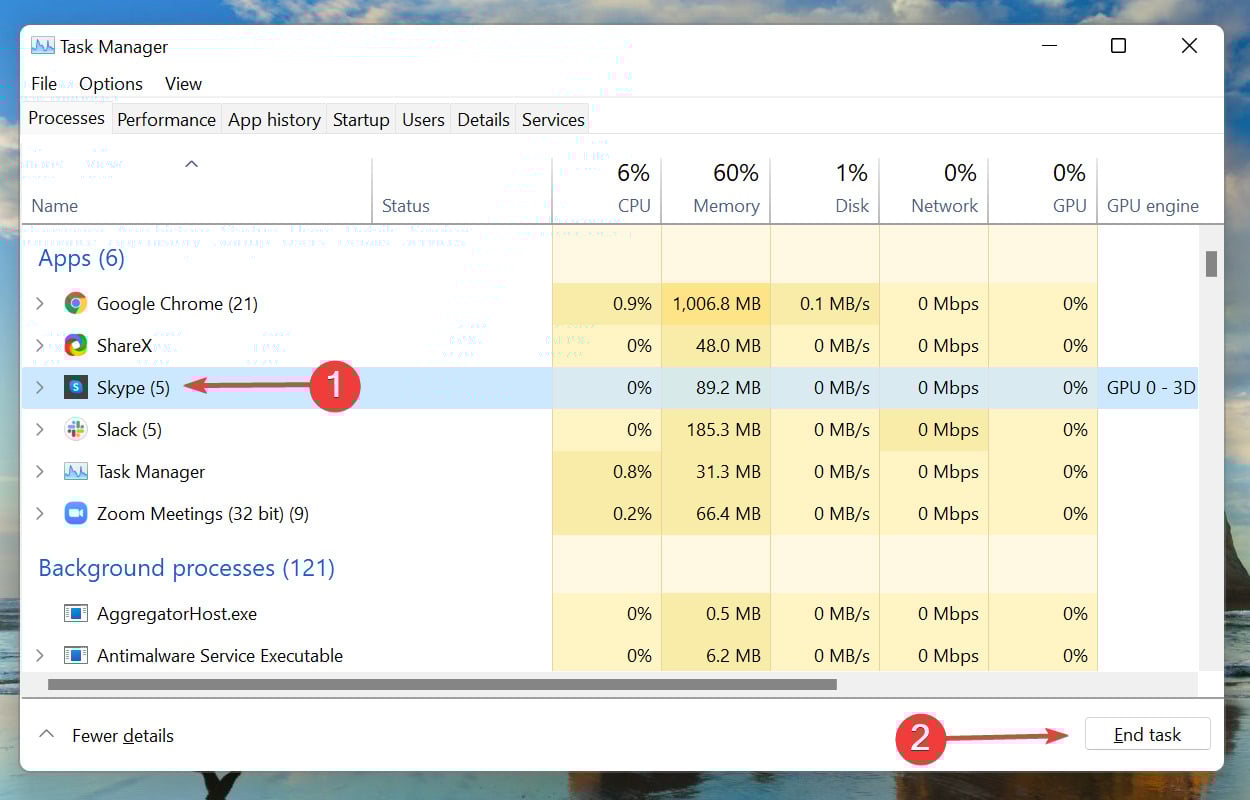Click the horizontal scrollbar at the bottom
Screen dimensions: 1250x800
point(442,685)
